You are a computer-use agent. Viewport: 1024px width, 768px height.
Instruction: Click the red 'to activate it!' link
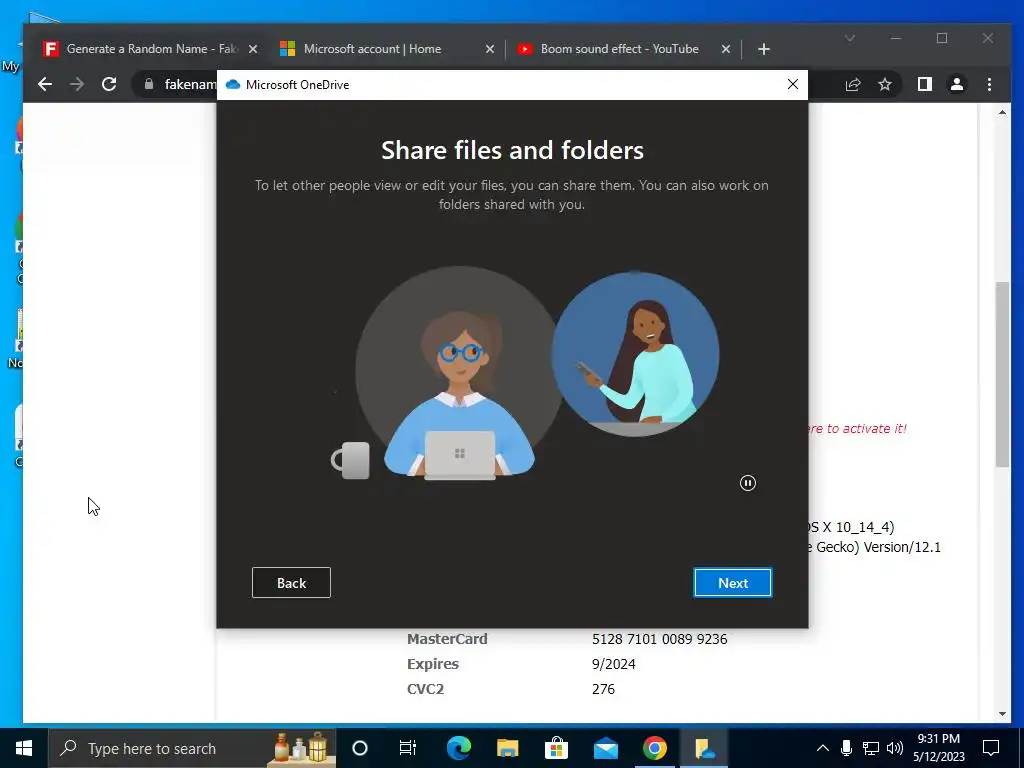857,428
